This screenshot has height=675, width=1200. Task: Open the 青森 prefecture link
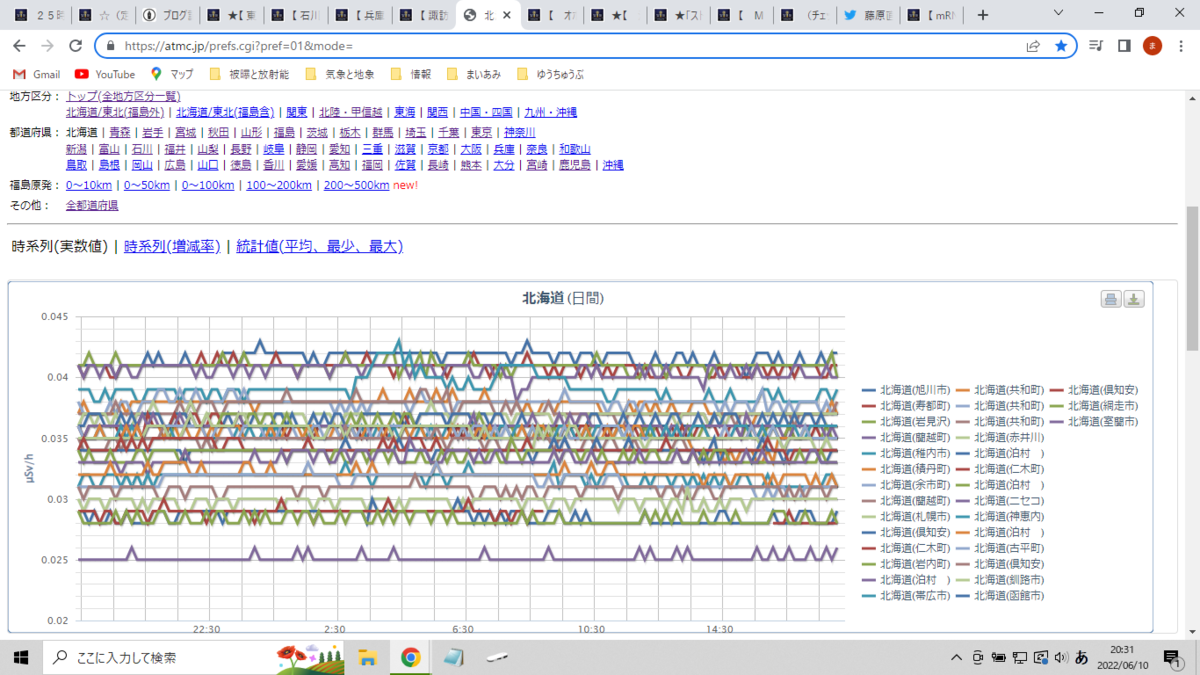119,133
